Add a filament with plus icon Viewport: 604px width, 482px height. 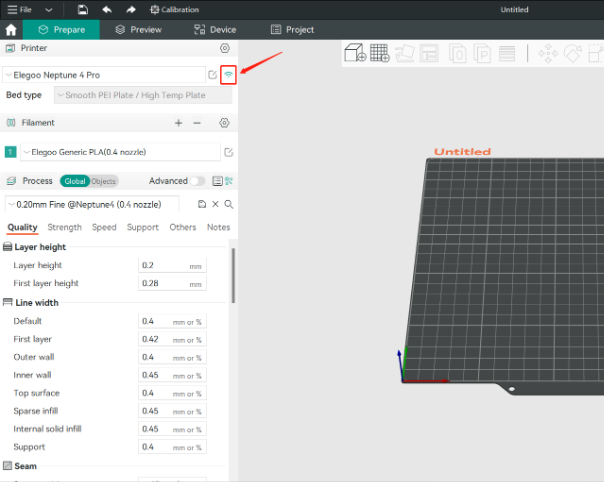coord(178,122)
